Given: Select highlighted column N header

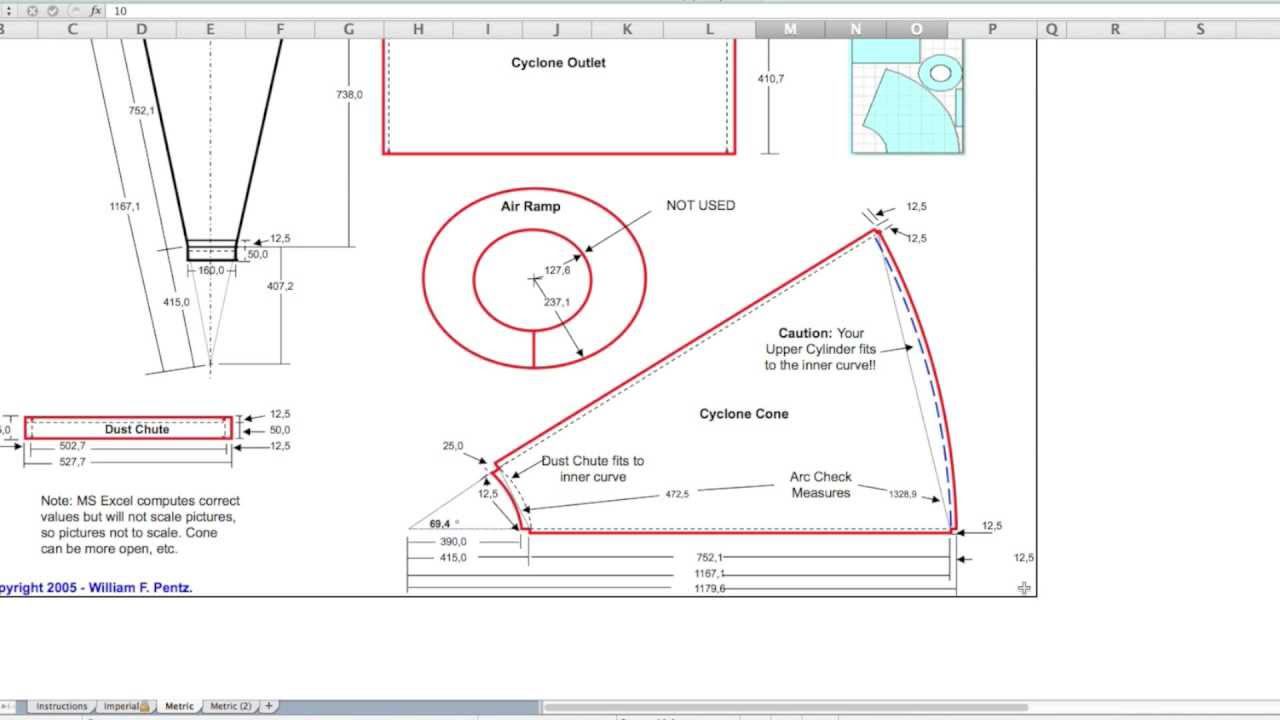Looking at the screenshot, I should pos(855,30).
